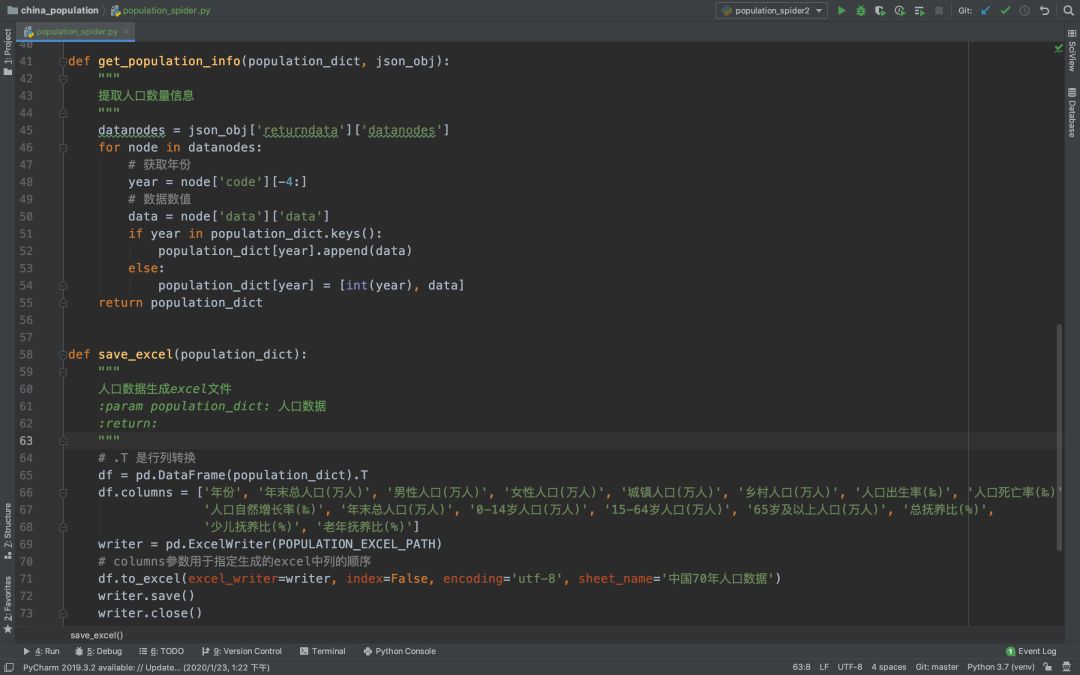The width and height of the screenshot is (1080, 675).
Task: Commit changes with the Git checkmark icon
Action: (x=1005, y=10)
